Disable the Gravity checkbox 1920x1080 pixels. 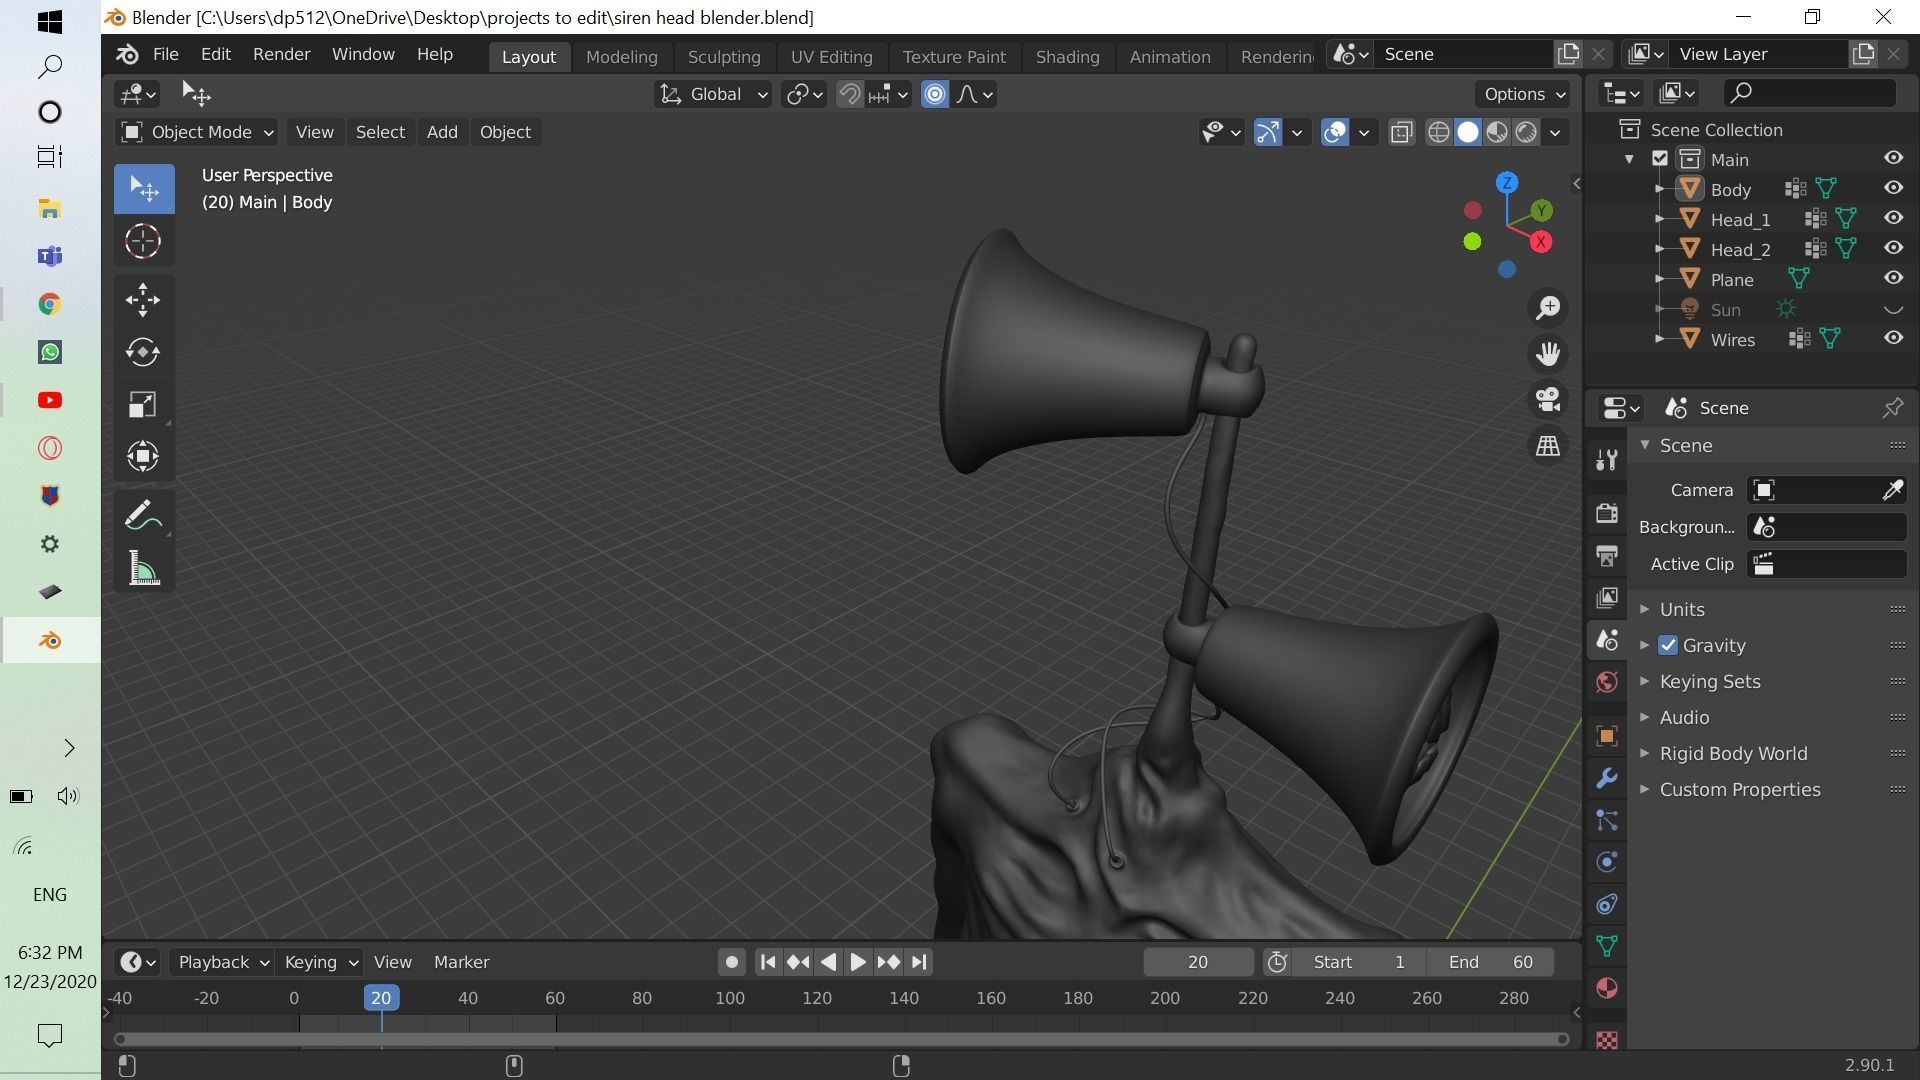pos(1668,645)
